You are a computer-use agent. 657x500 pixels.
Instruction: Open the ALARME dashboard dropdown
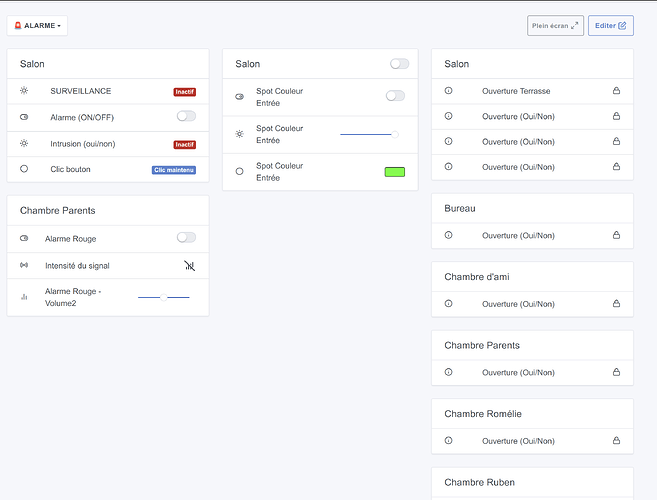[37, 25]
